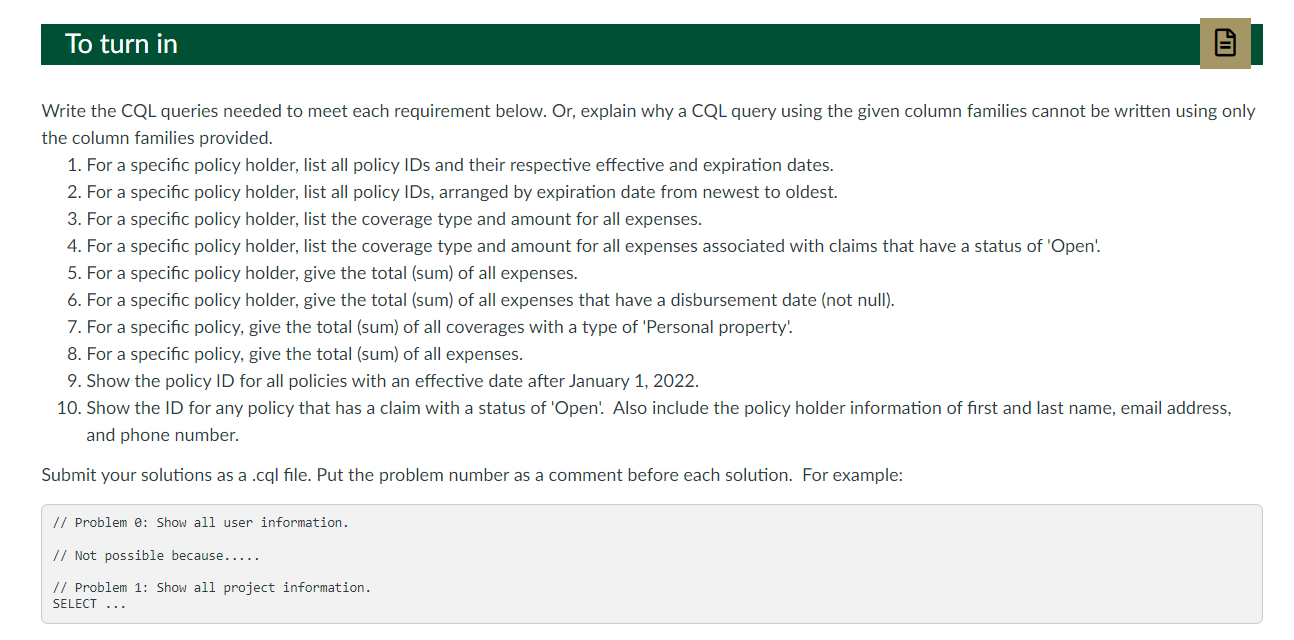Select requirement 2 about expiration date ordering

[x=460, y=191]
